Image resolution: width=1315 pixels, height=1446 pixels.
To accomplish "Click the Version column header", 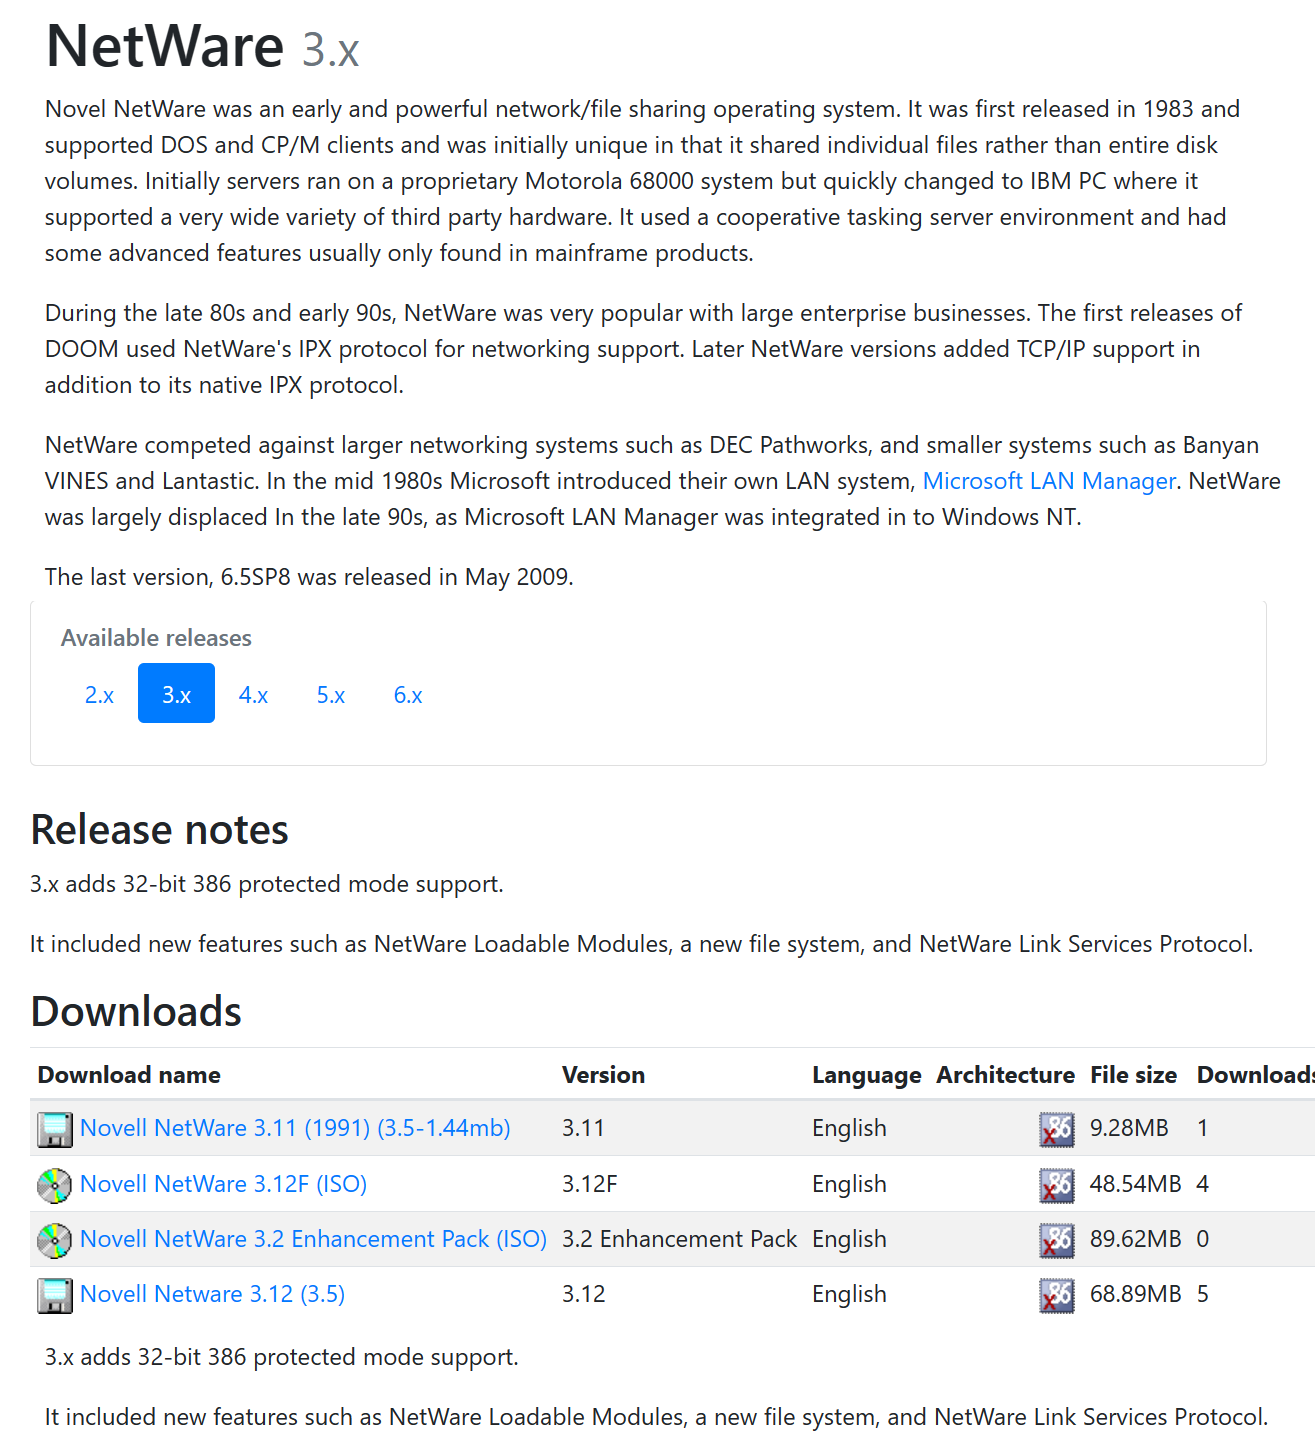I will pos(603,1075).
